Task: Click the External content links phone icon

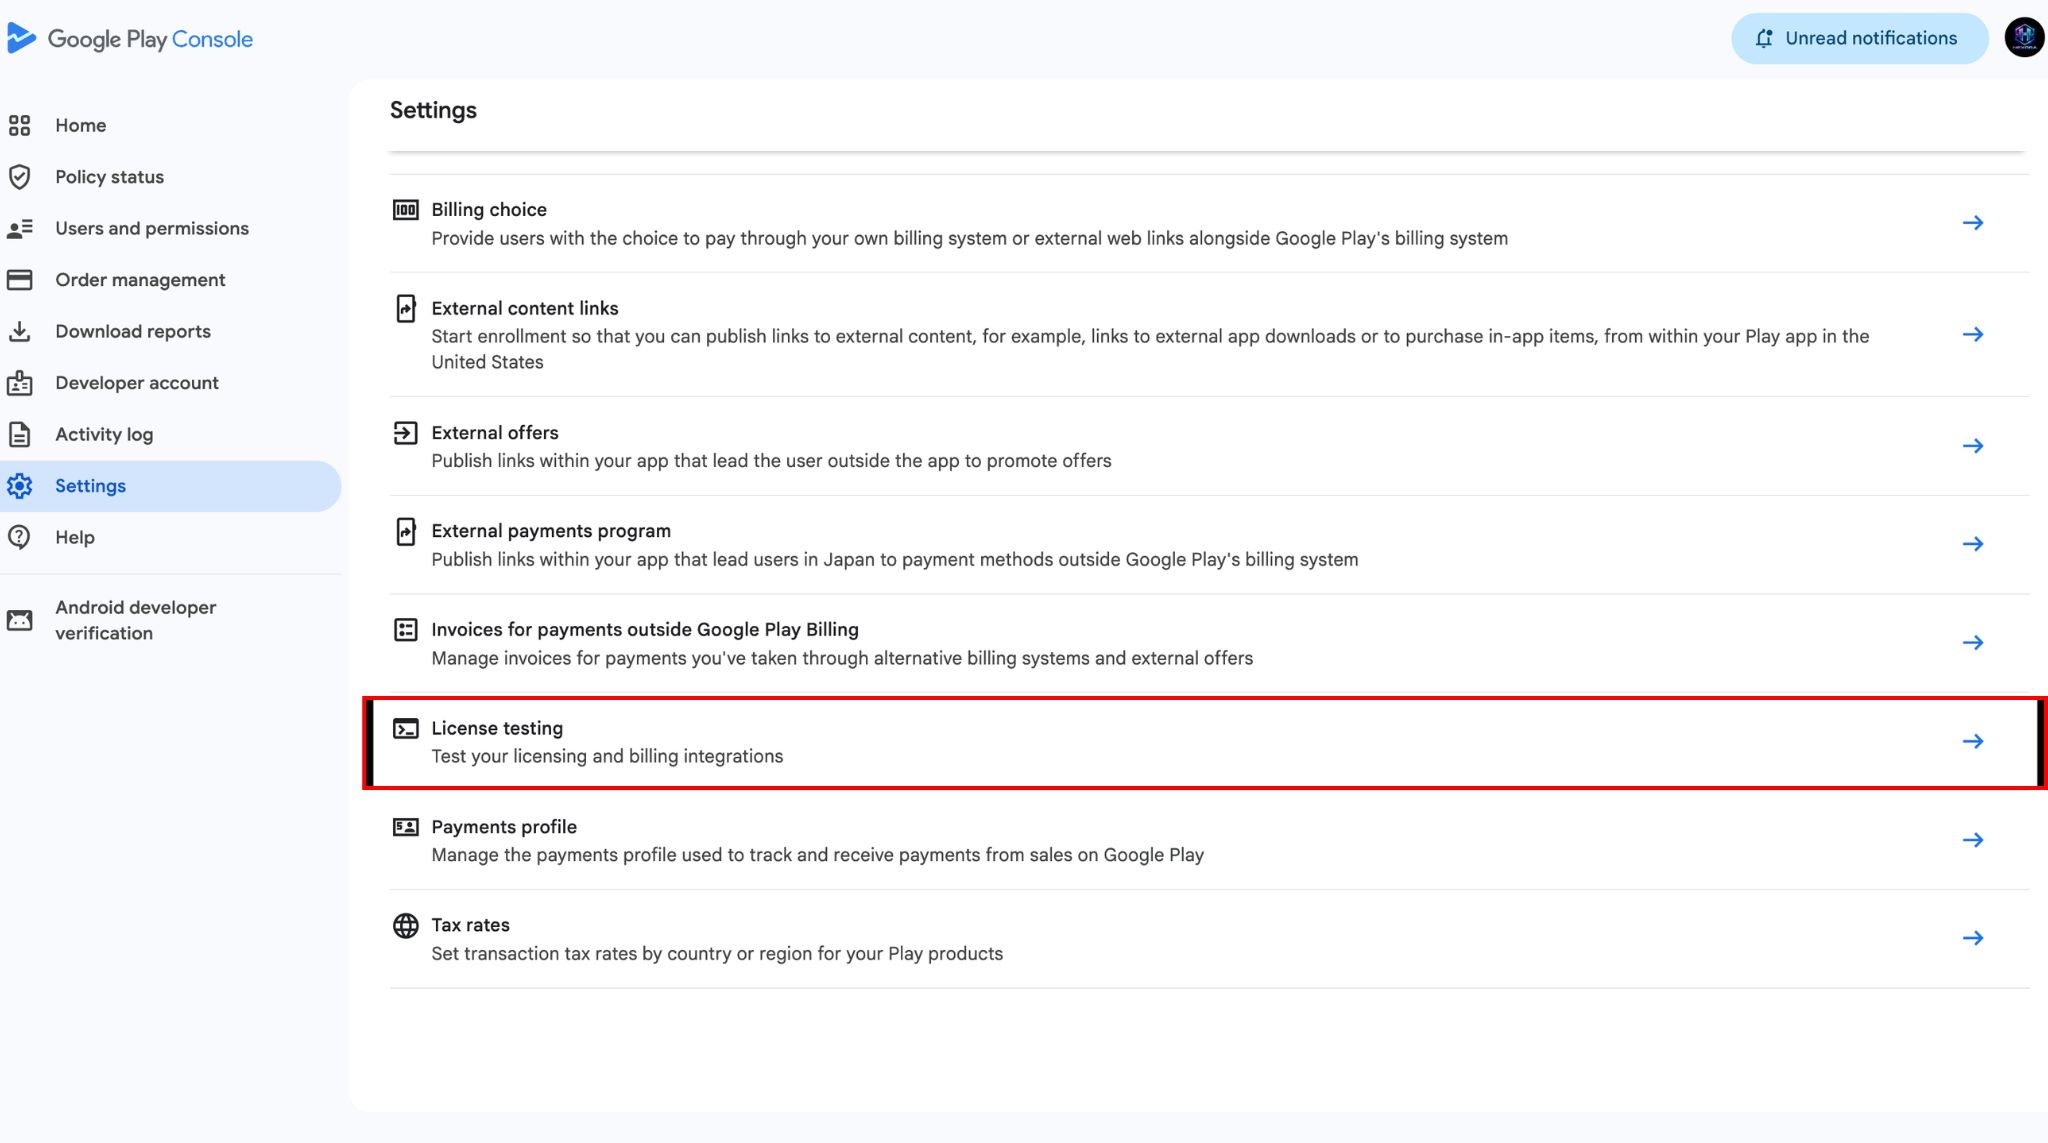Action: [405, 308]
